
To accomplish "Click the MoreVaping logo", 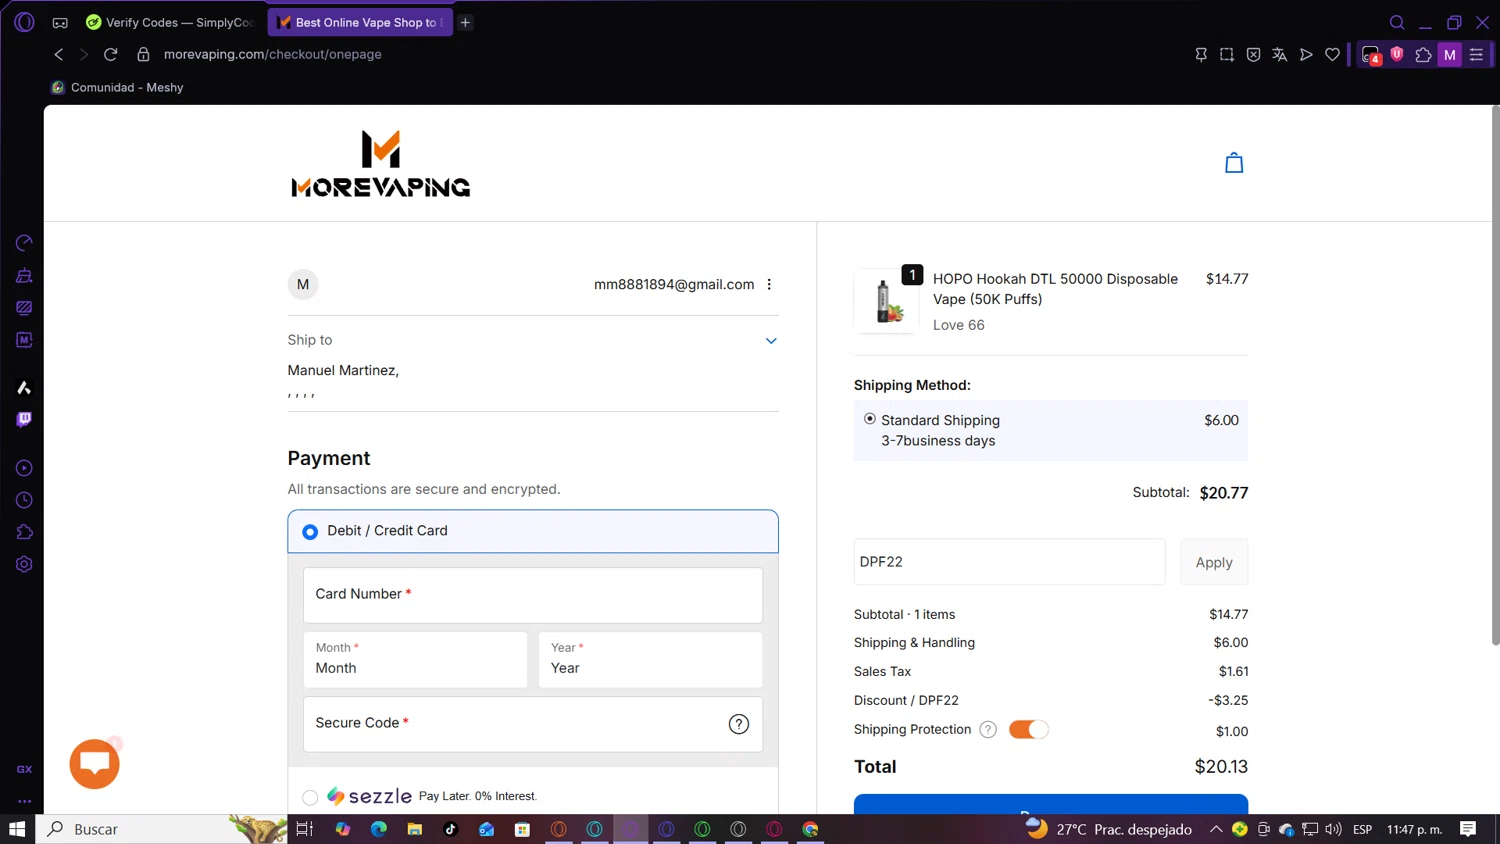I will point(380,164).
